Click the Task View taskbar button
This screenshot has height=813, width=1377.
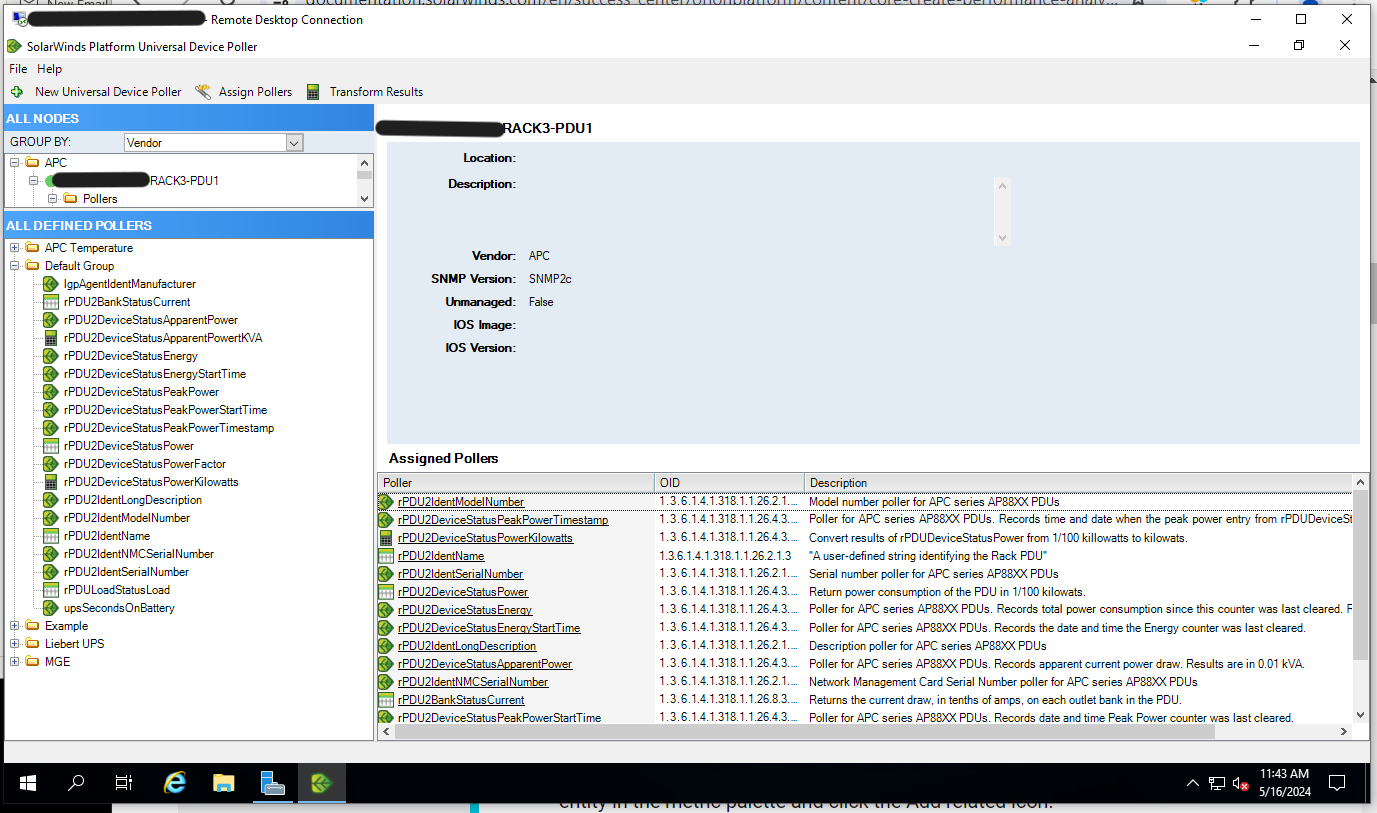(124, 783)
